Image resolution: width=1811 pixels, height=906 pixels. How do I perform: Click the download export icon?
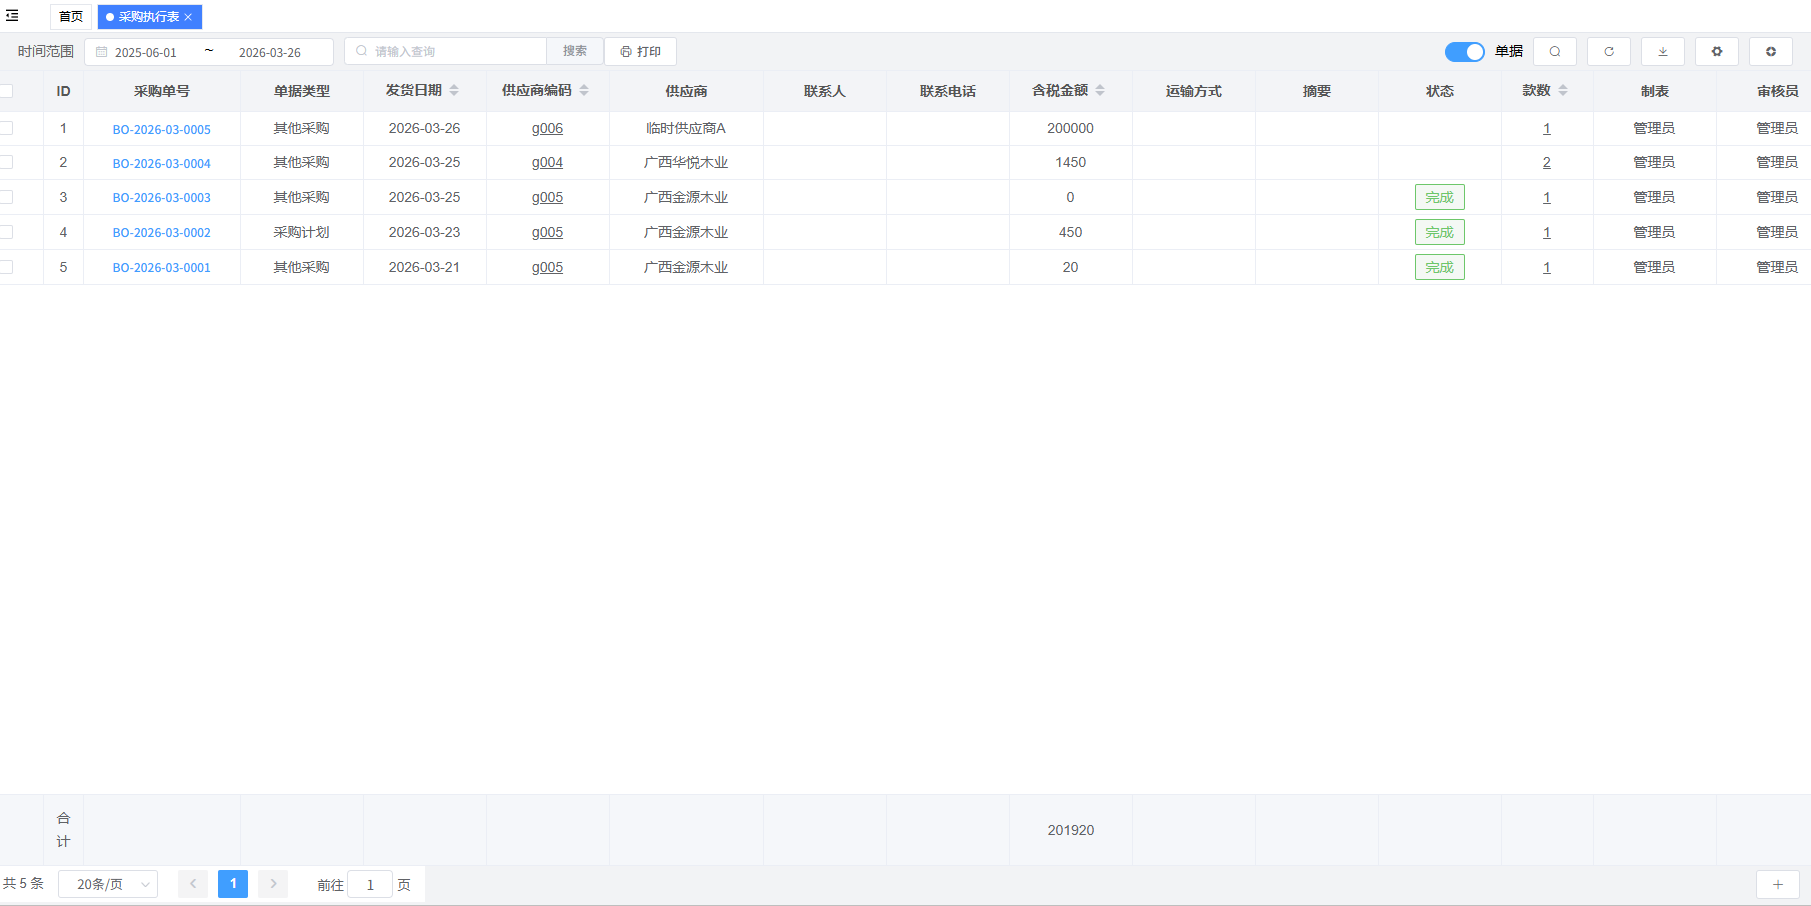(1662, 52)
